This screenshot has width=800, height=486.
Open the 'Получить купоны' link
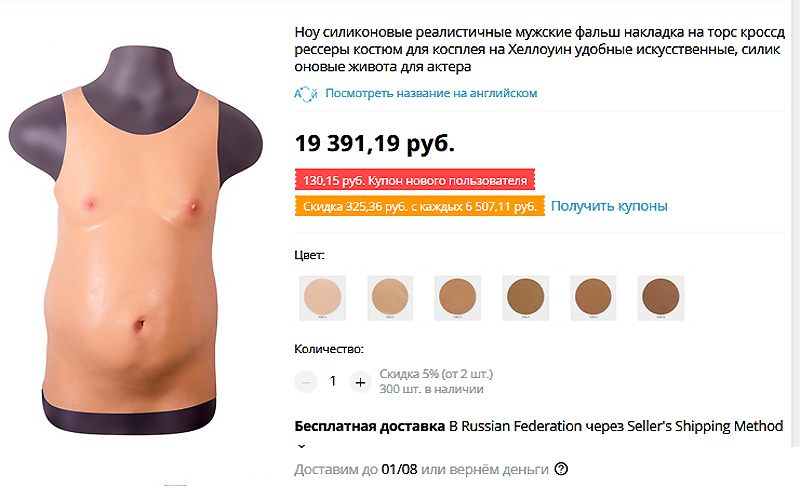609,206
